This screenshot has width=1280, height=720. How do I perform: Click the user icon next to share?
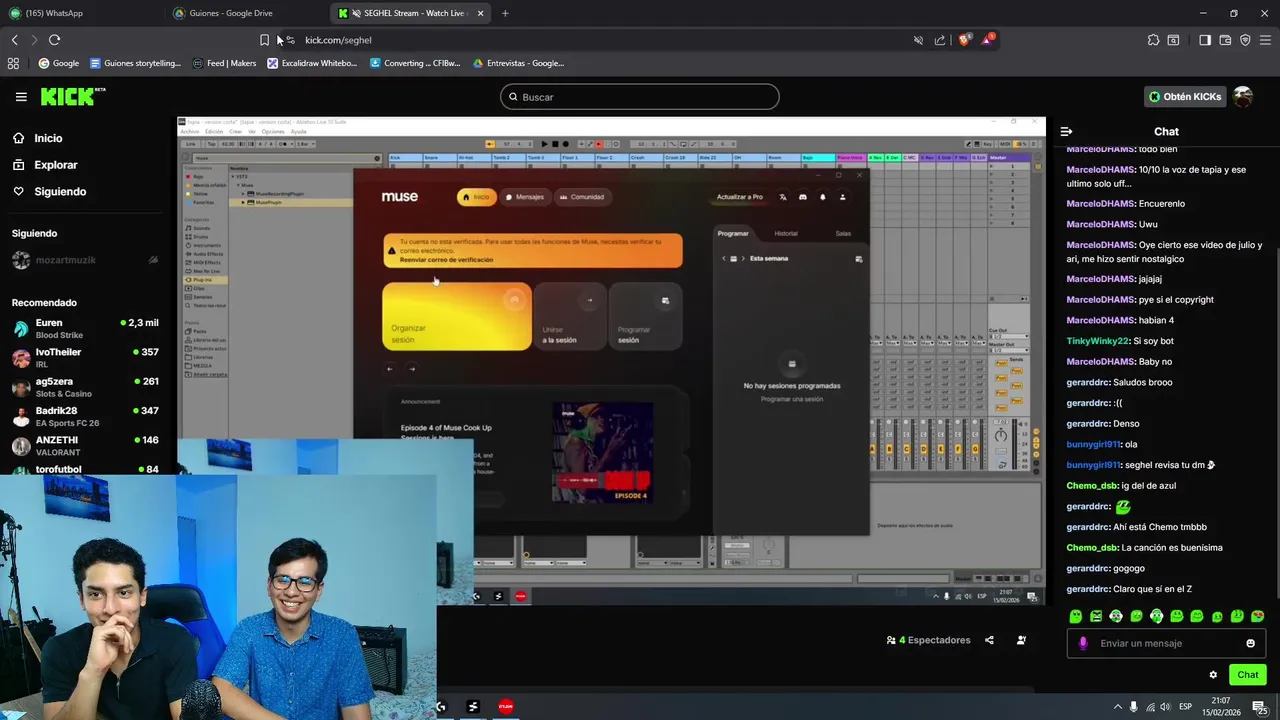(1021, 640)
